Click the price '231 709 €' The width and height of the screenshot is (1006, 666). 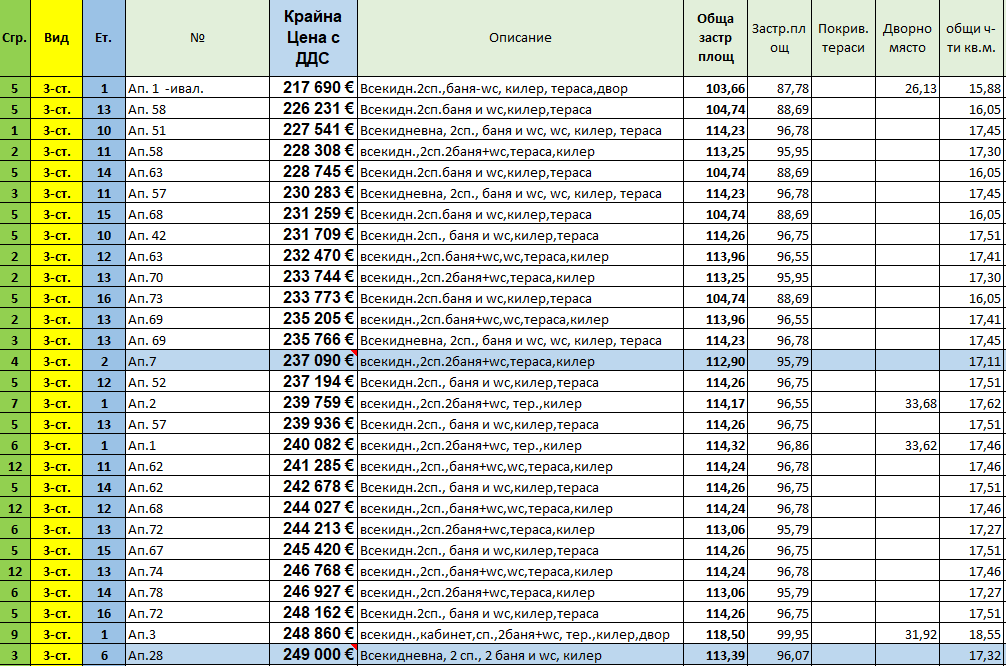coord(313,235)
